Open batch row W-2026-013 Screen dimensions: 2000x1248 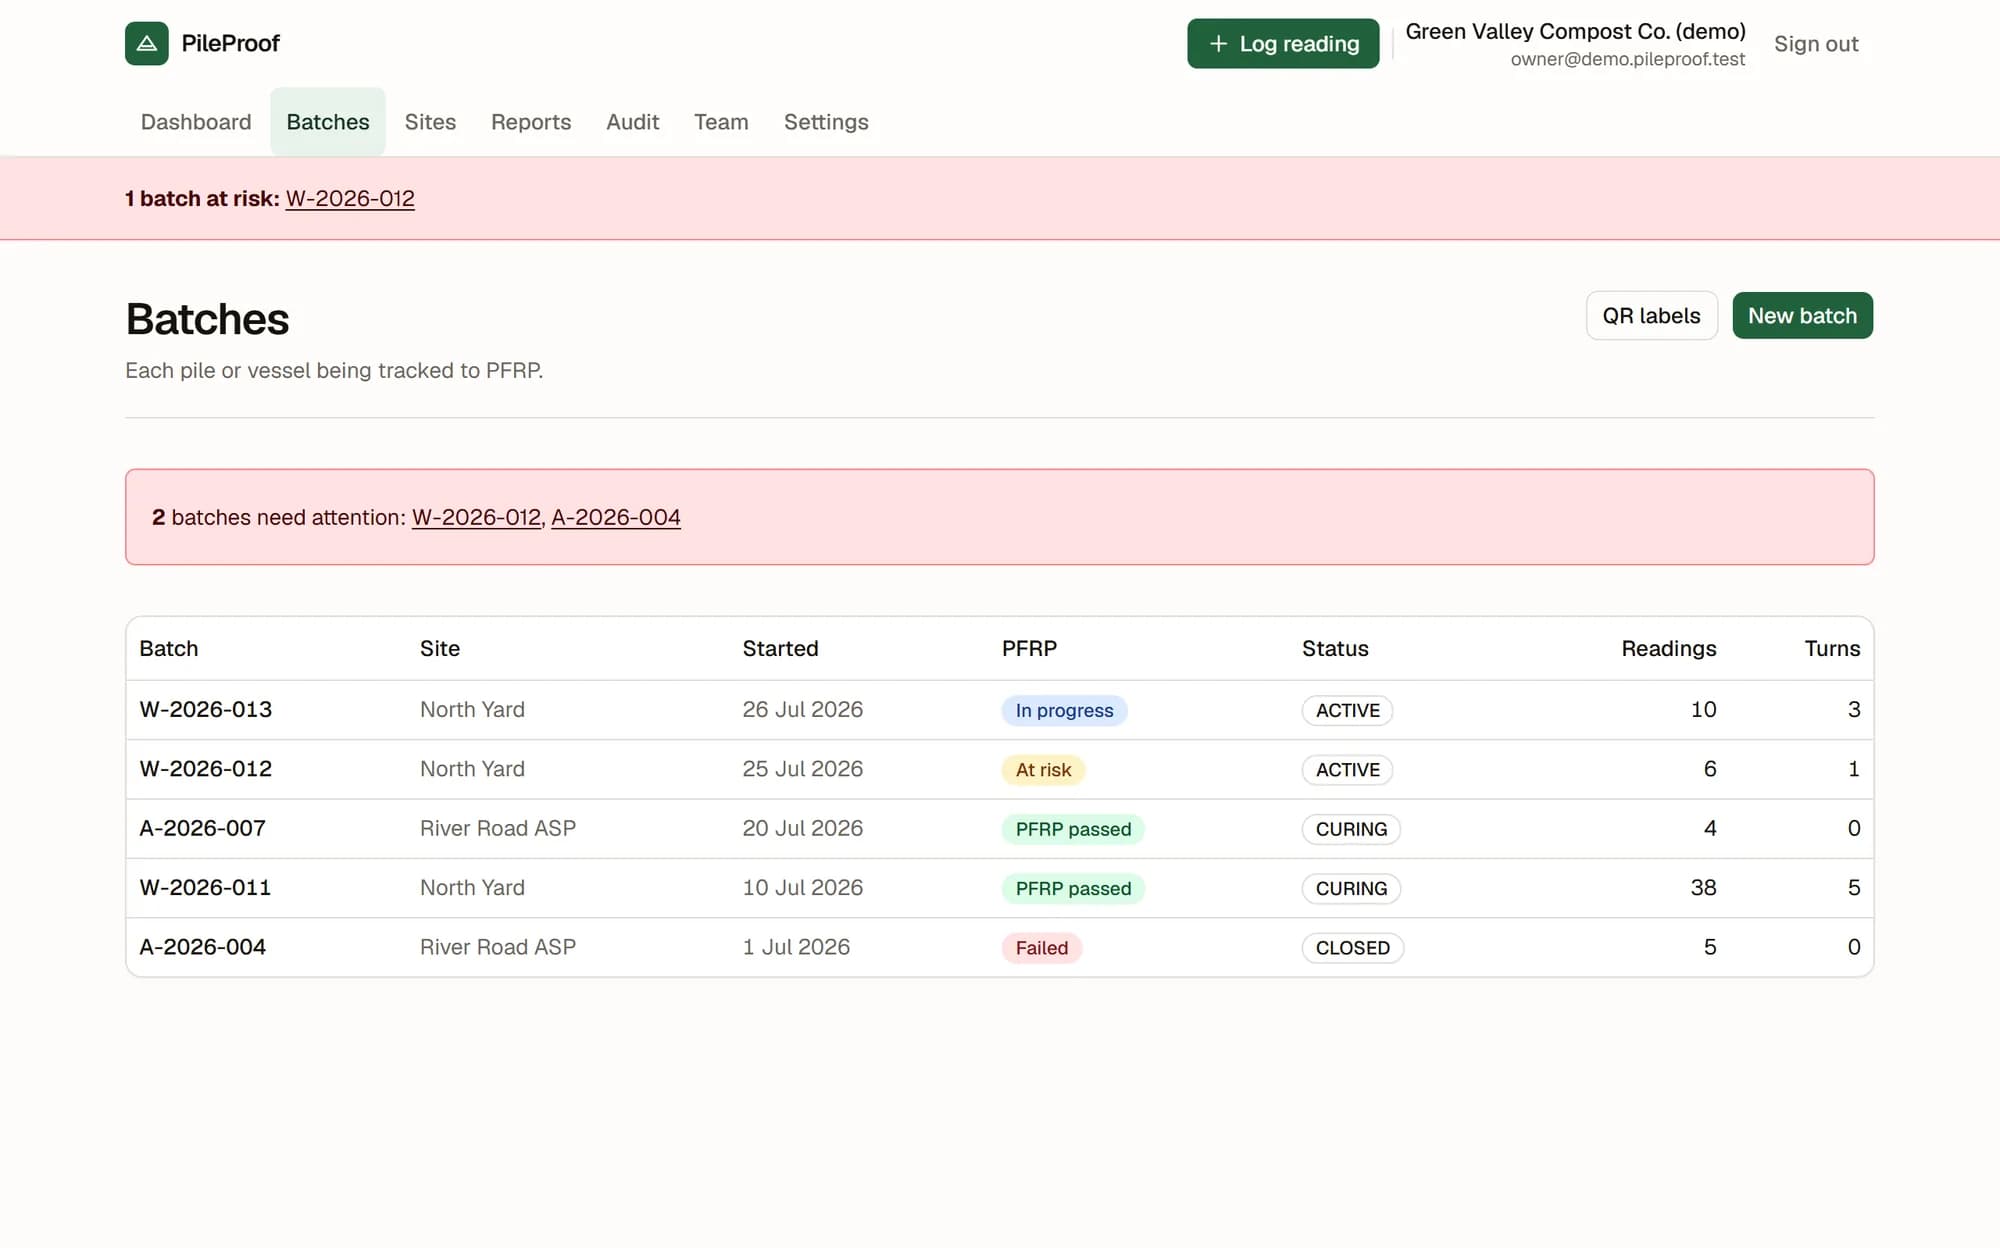pos(999,710)
